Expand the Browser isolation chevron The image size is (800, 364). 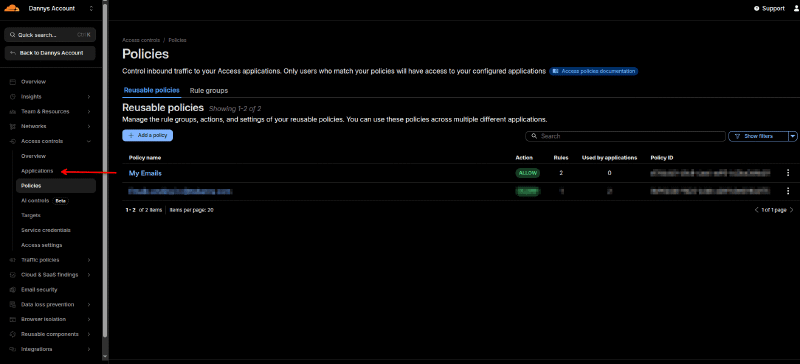point(89,319)
